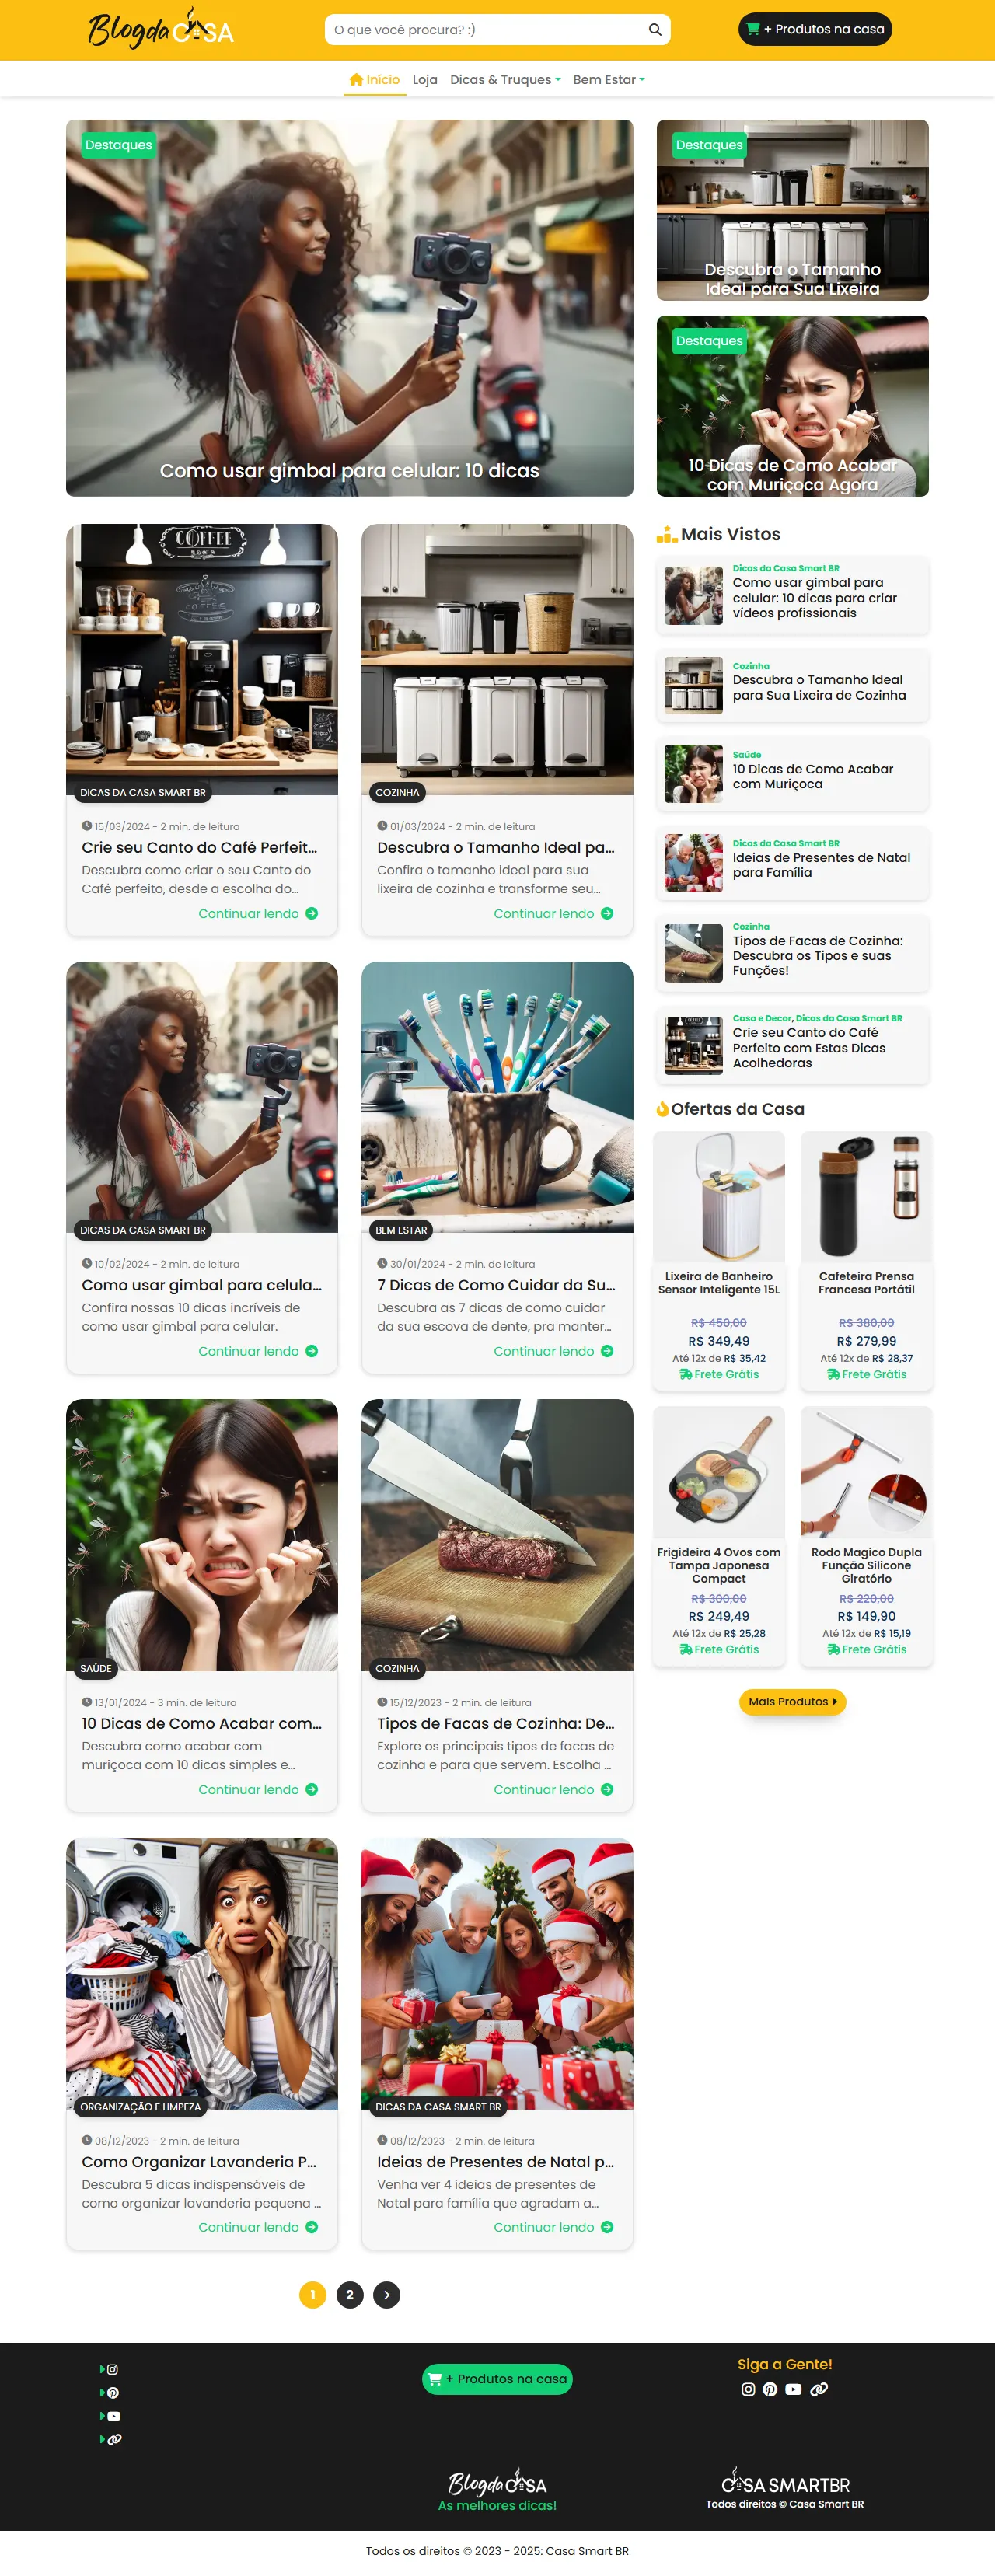The width and height of the screenshot is (995, 2576).
Task: Open the Pinterest icon under Siga a Gente
Action: (x=770, y=2389)
